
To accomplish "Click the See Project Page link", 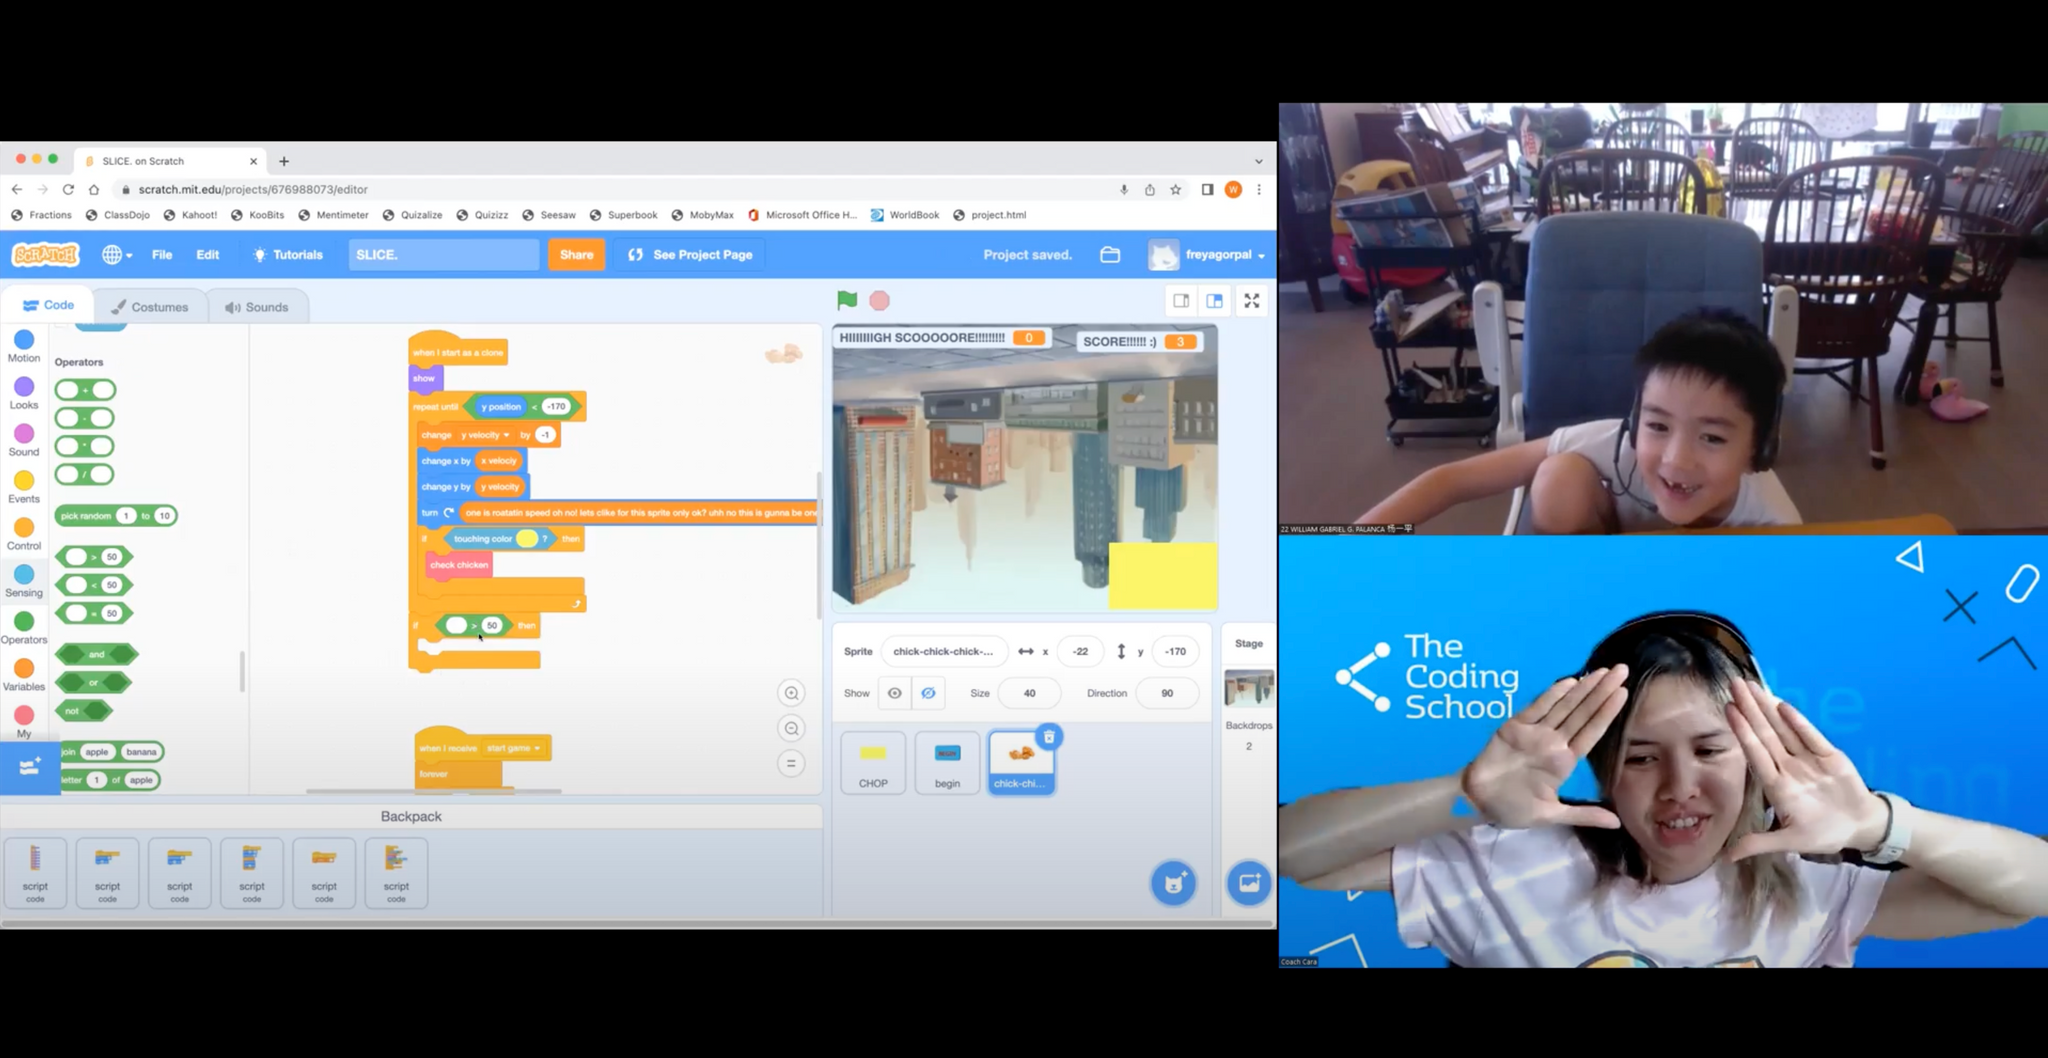I will 690,254.
